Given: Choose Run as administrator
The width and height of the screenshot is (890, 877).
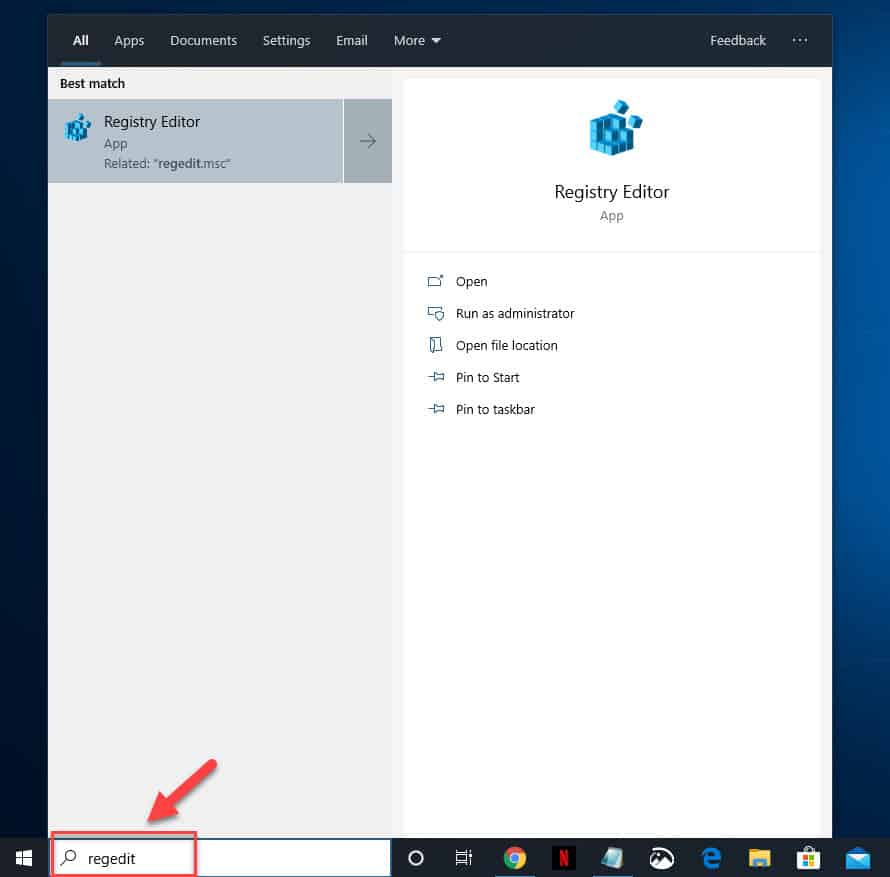Looking at the screenshot, I should coord(515,313).
